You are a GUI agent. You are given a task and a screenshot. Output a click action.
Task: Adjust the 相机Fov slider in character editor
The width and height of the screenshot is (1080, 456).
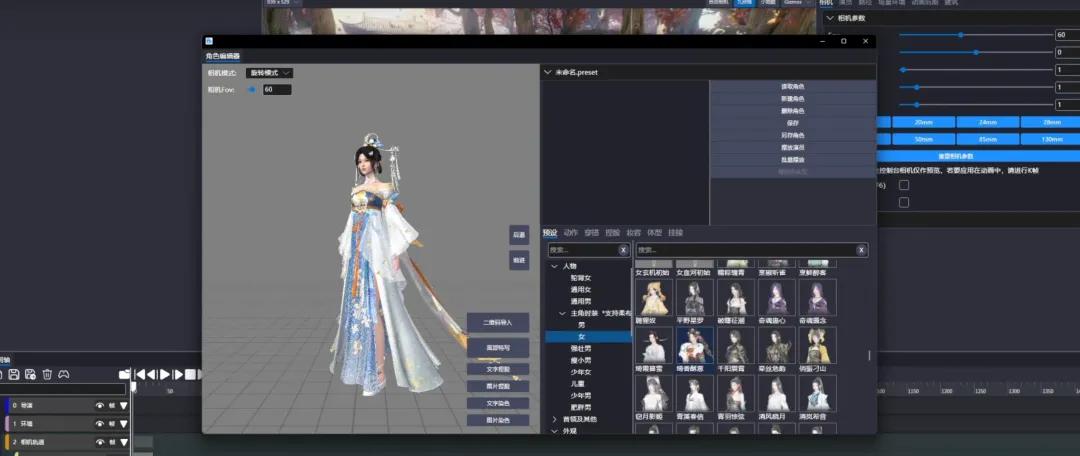(251, 90)
